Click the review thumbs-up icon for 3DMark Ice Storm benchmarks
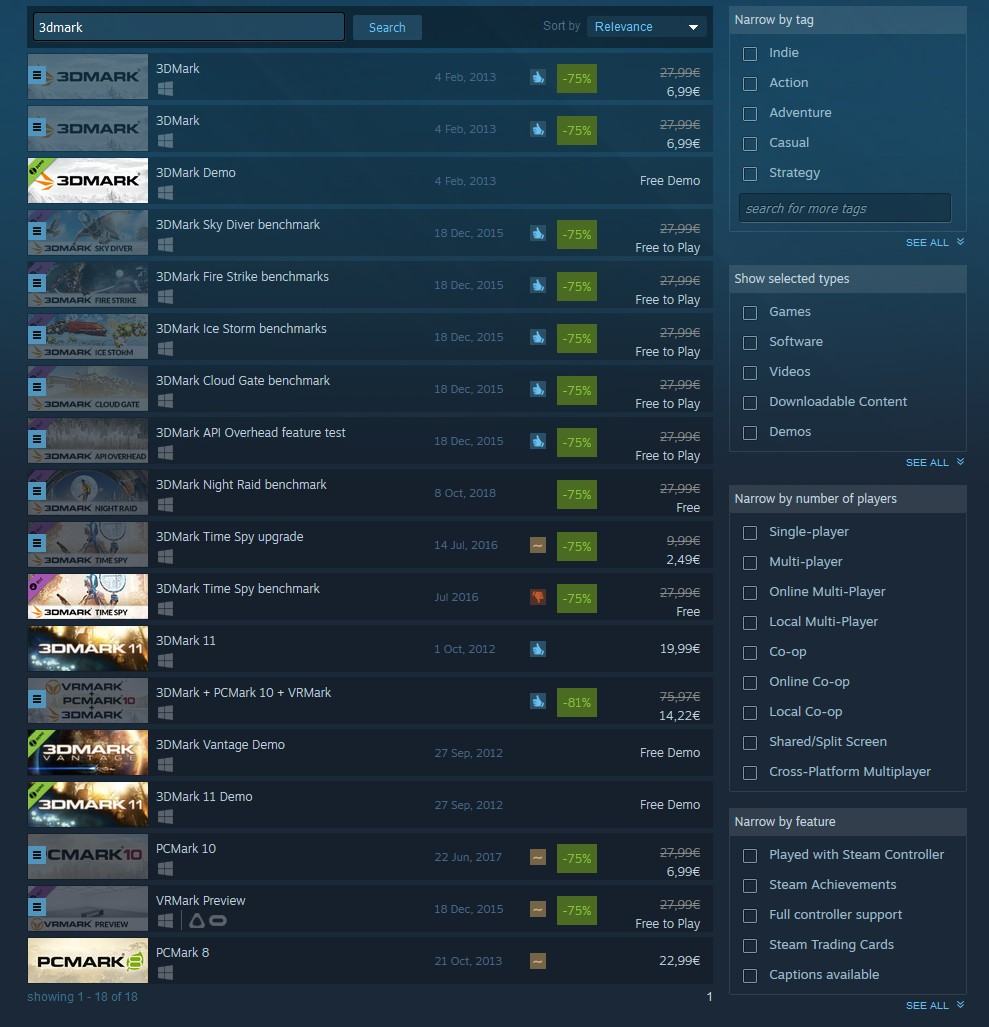Viewport: 989px width, 1027px height. (x=538, y=337)
